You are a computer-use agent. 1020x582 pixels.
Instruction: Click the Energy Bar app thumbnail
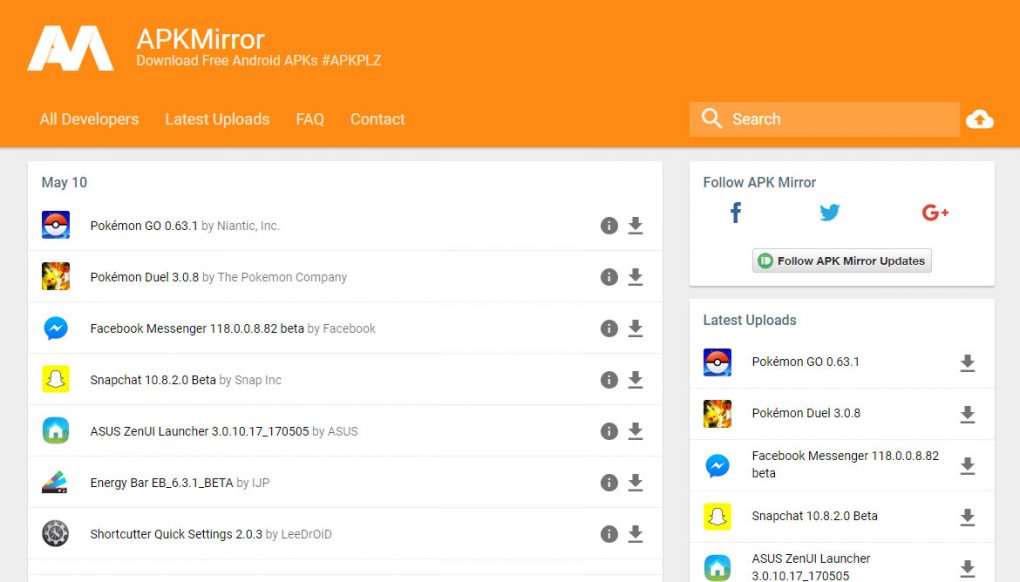pyautogui.click(x=56, y=482)
